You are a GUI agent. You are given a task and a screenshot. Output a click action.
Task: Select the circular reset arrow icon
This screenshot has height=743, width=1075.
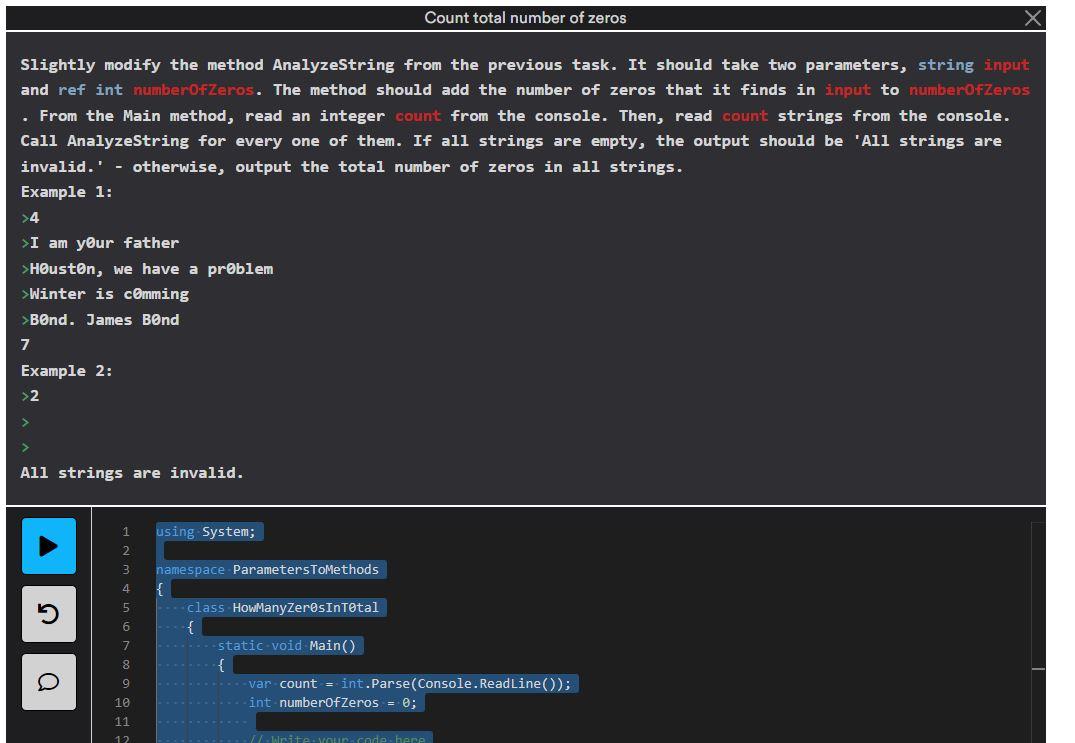coord(48,615)
